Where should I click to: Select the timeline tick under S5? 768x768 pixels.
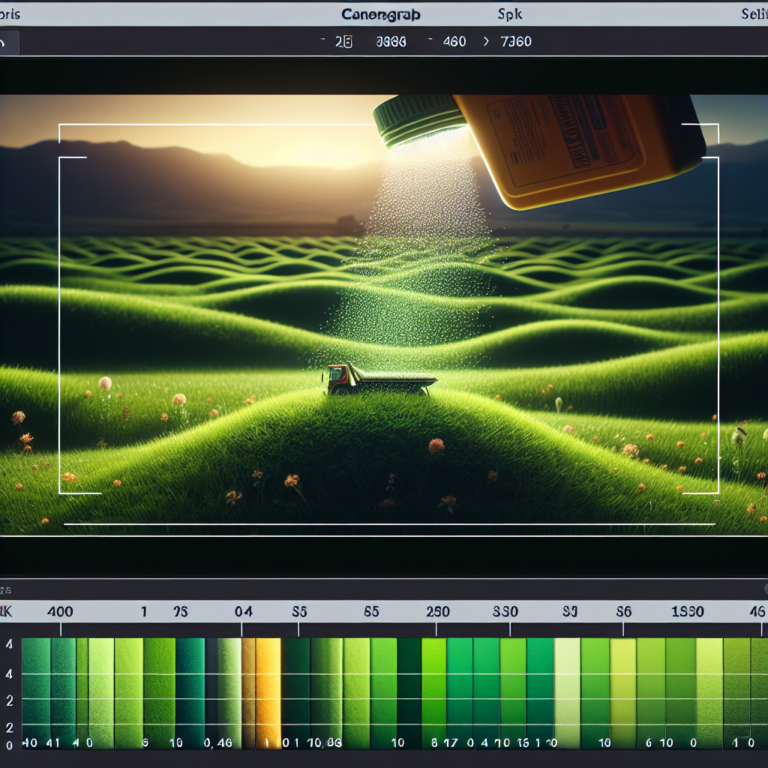coord(299,629)
